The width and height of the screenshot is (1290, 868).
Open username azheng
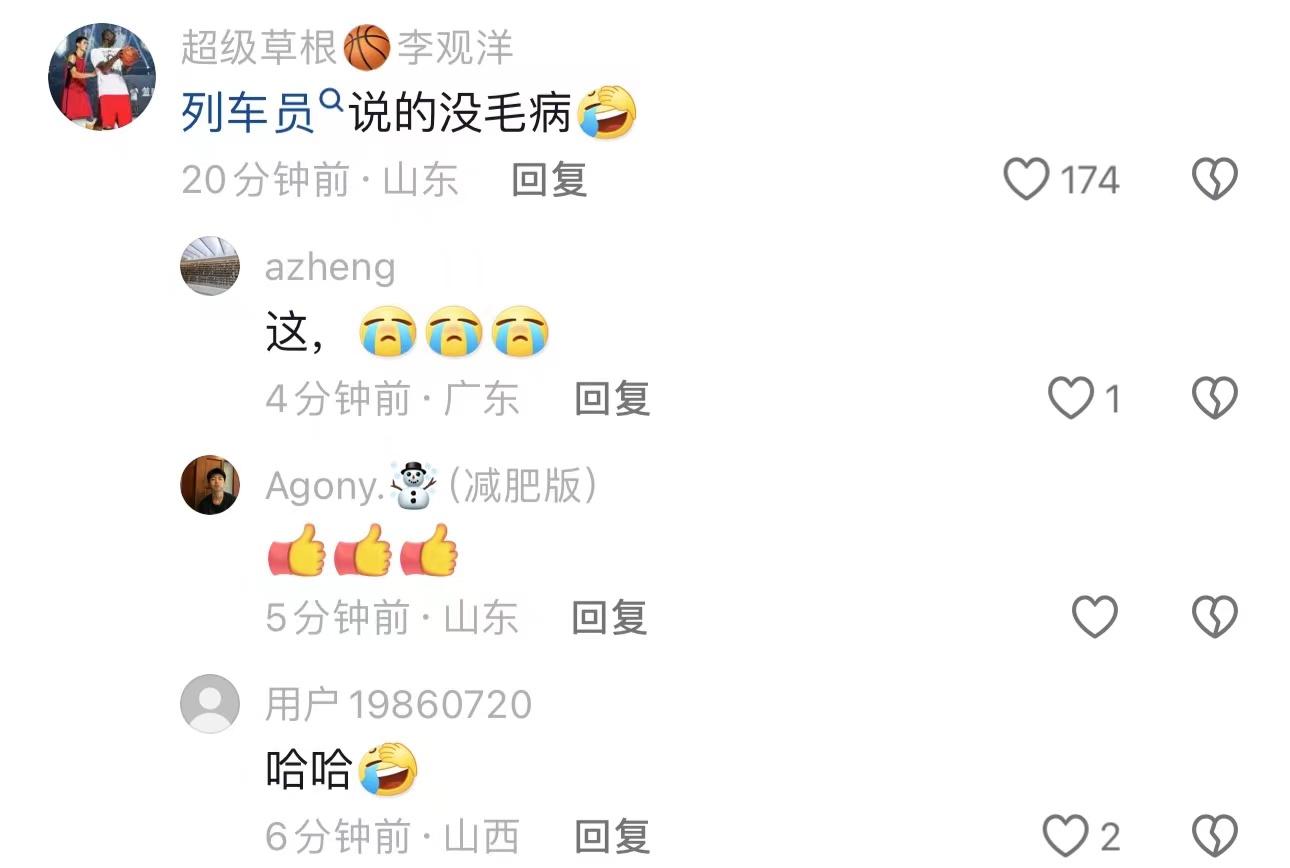point(330,267)
